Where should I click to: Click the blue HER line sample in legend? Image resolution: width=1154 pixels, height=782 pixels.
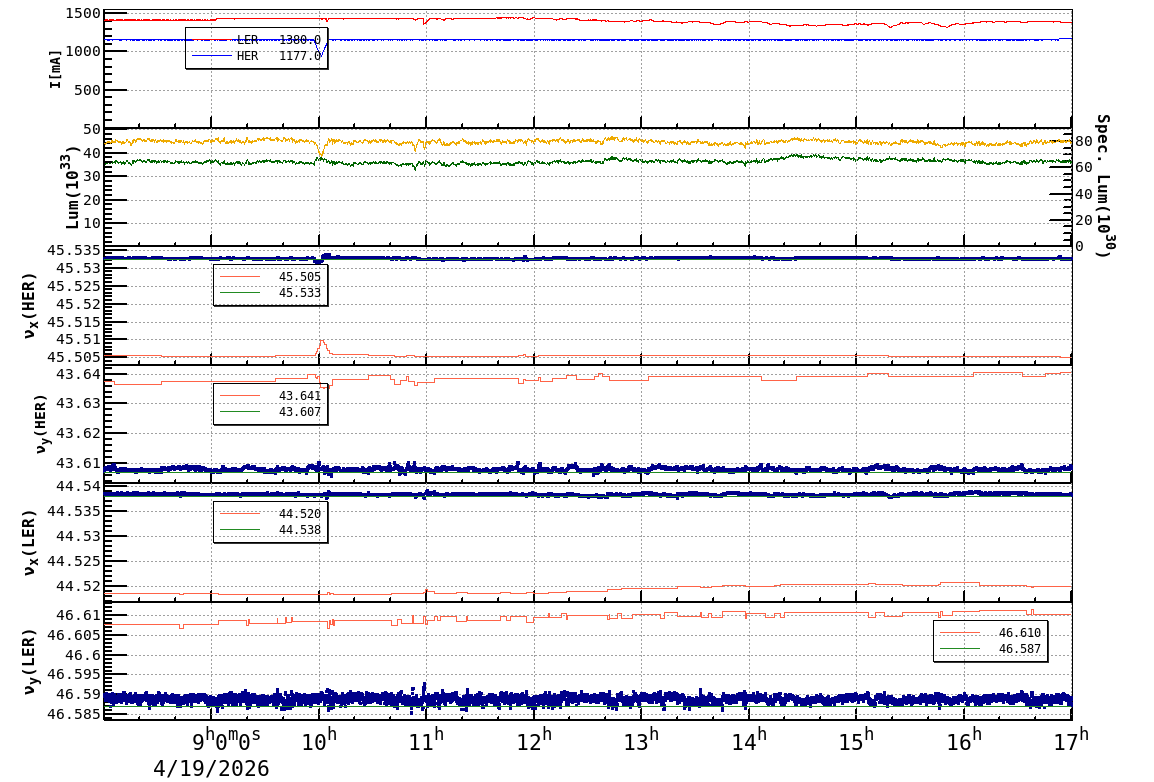[212, 56]
